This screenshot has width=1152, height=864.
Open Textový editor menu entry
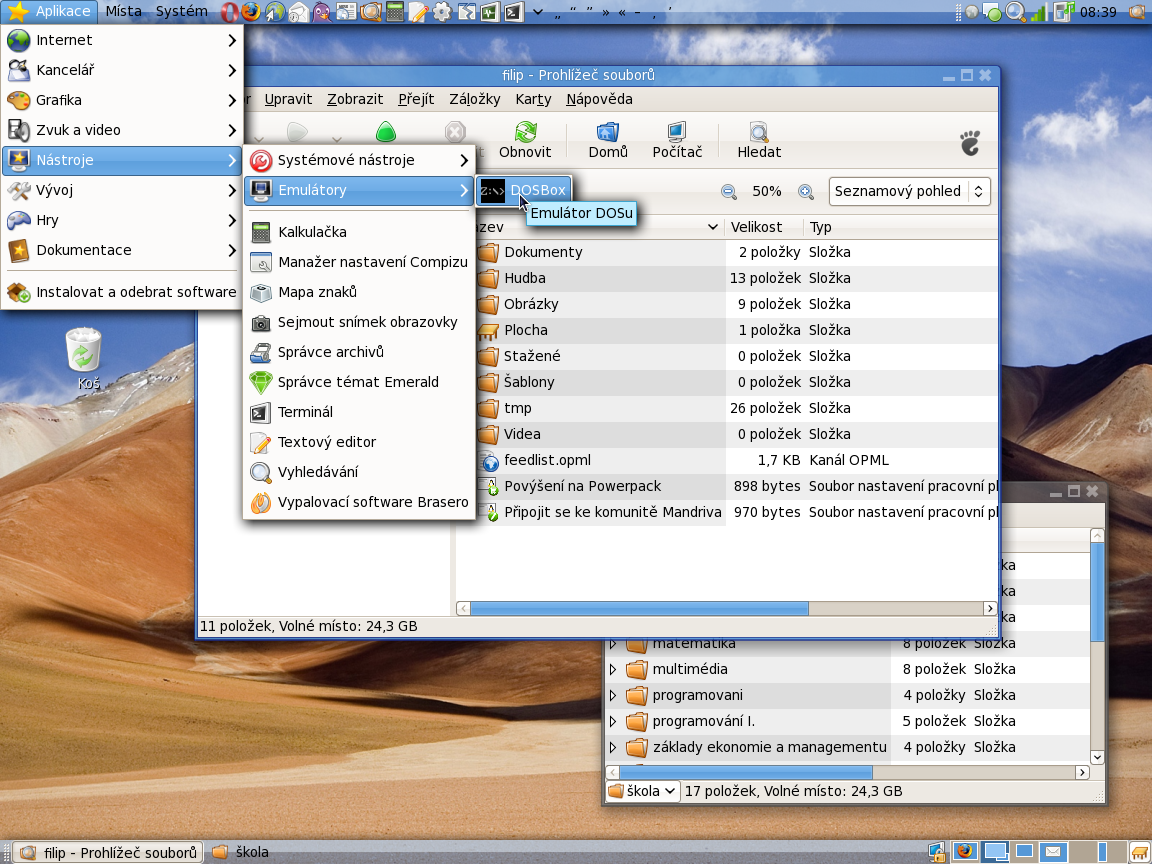point(359,442)
